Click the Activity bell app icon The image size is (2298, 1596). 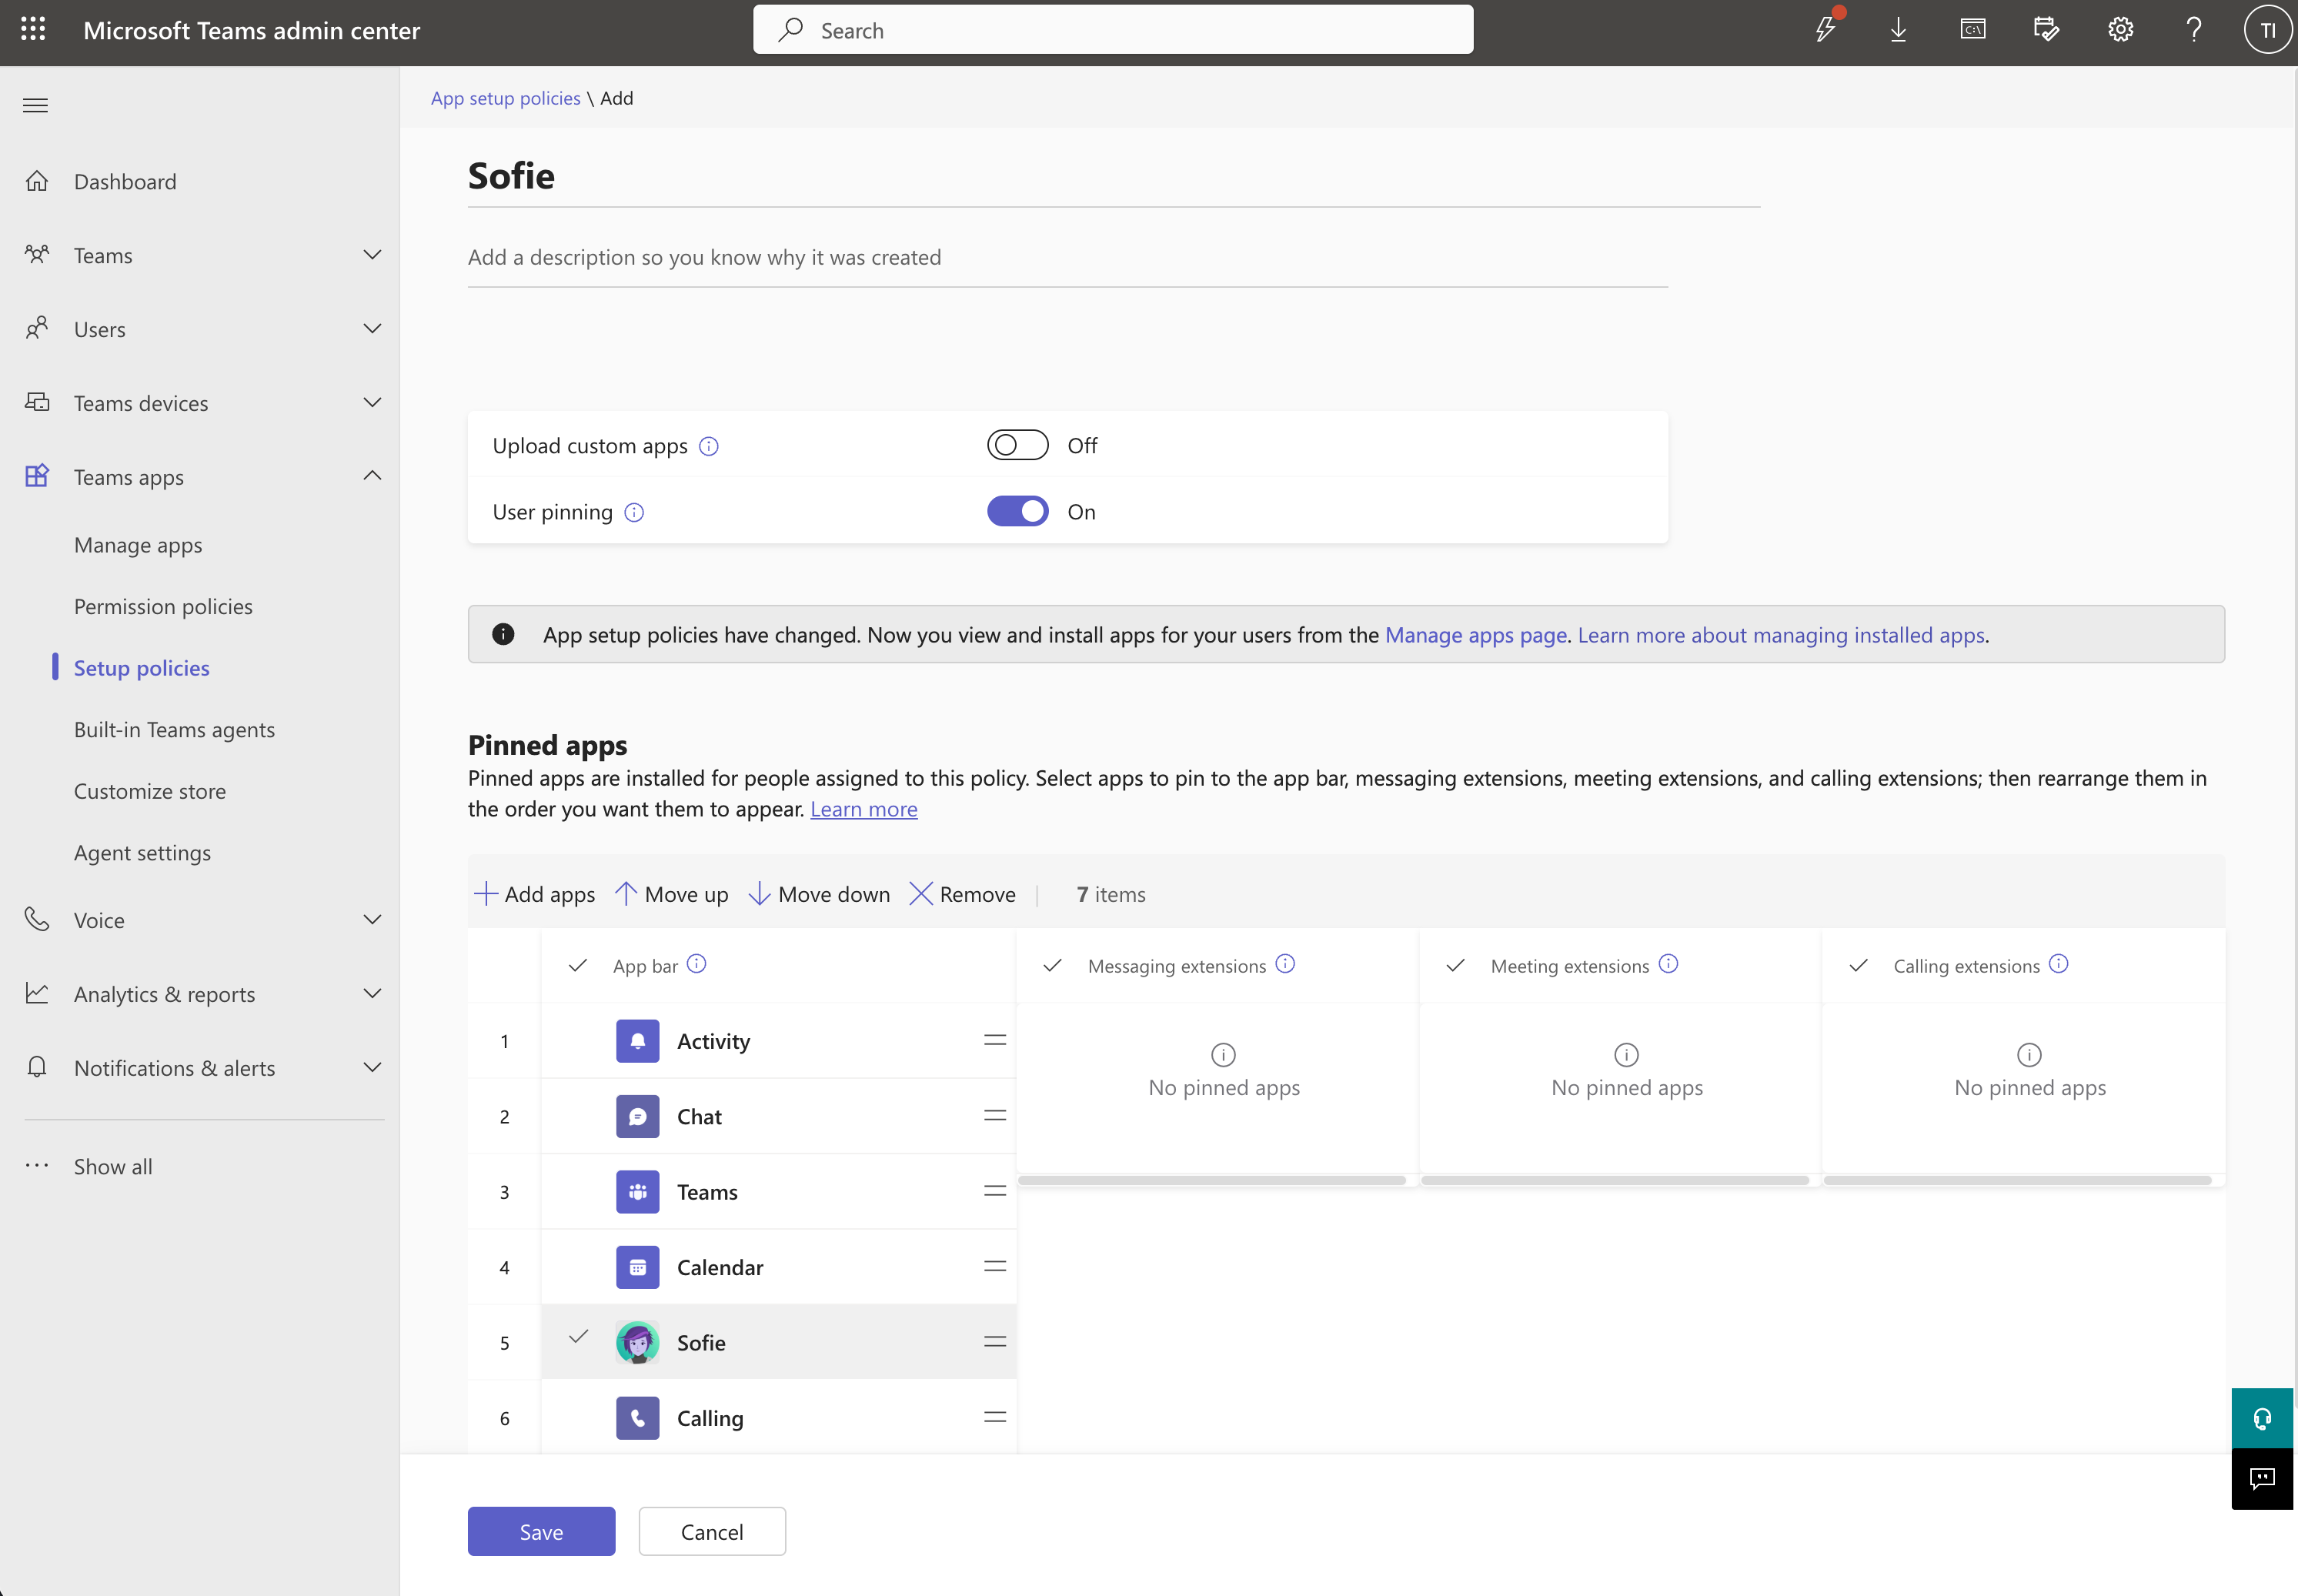pyautogui.click(x=637, y=1041)
